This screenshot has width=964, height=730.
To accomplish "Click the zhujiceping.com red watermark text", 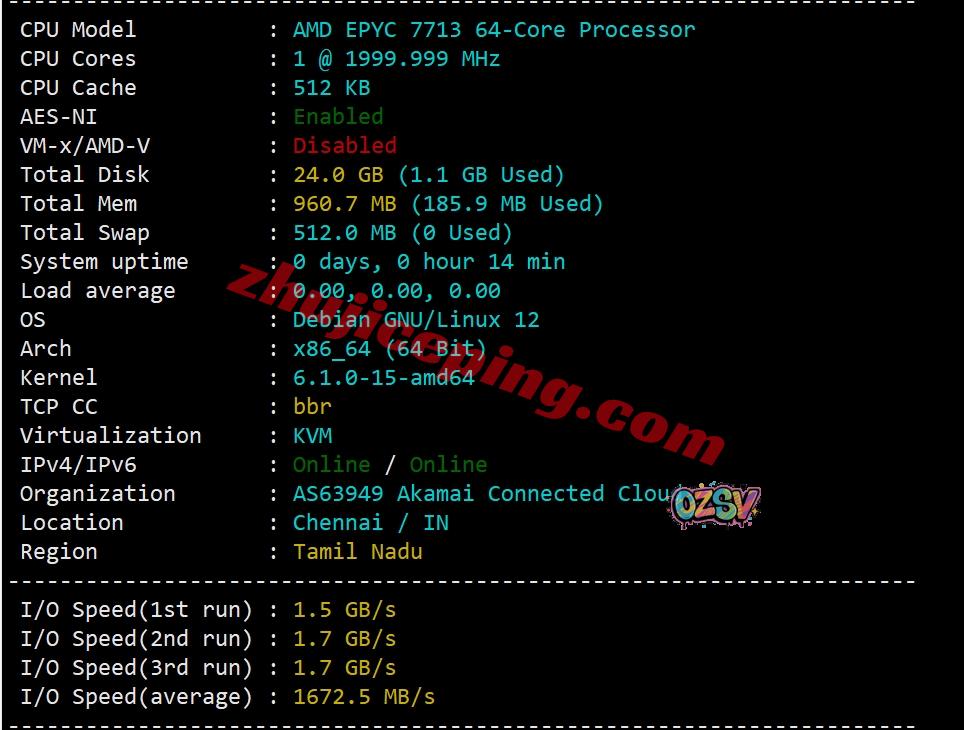I will coord(476,363).
